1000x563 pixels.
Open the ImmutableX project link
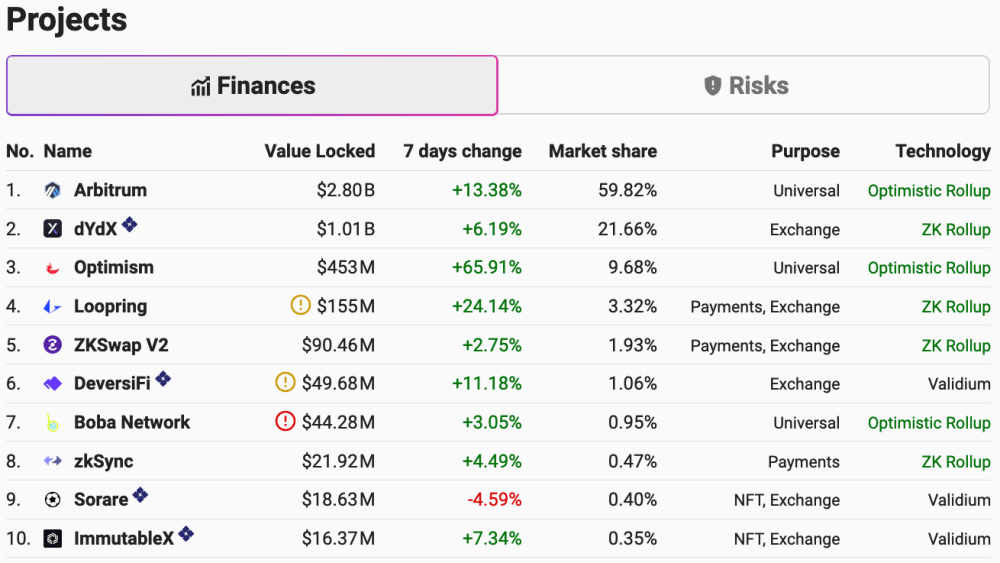(x=124, y=539)
